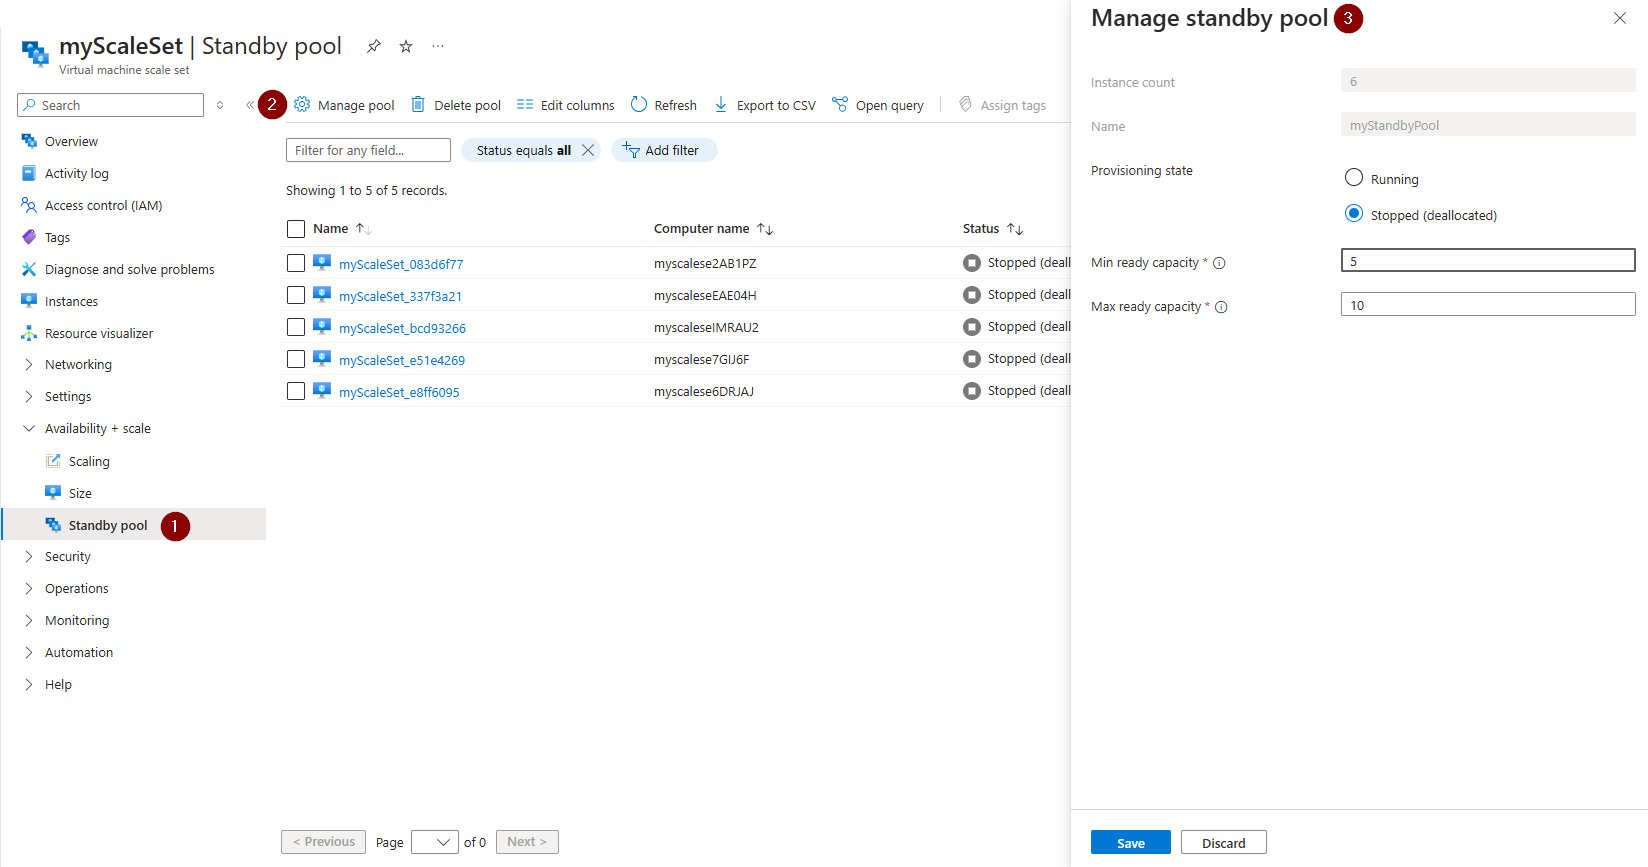Pin the myScaleSet blade
1648x867 pixels.
[x=373, y=46]
